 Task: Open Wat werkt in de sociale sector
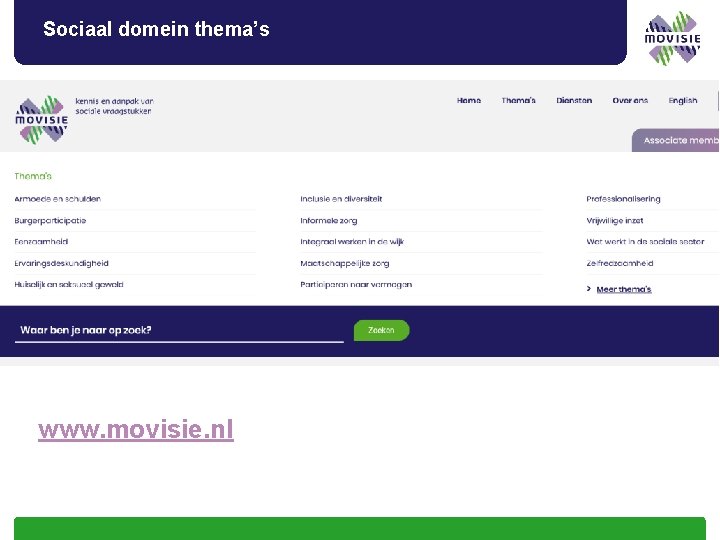click(x=645, y=242)
